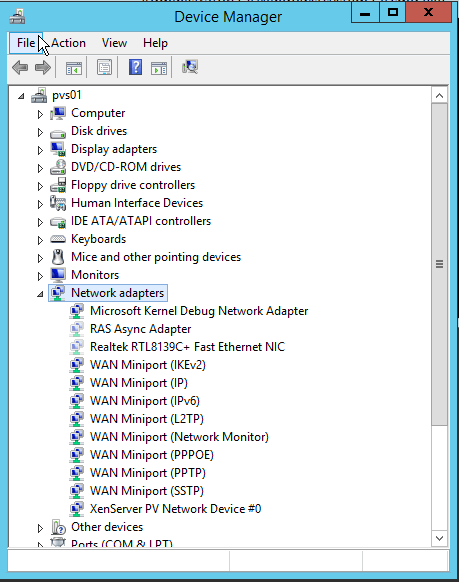
Task: Click the Mice and other pointing devices icon
Action: (58, 257)
